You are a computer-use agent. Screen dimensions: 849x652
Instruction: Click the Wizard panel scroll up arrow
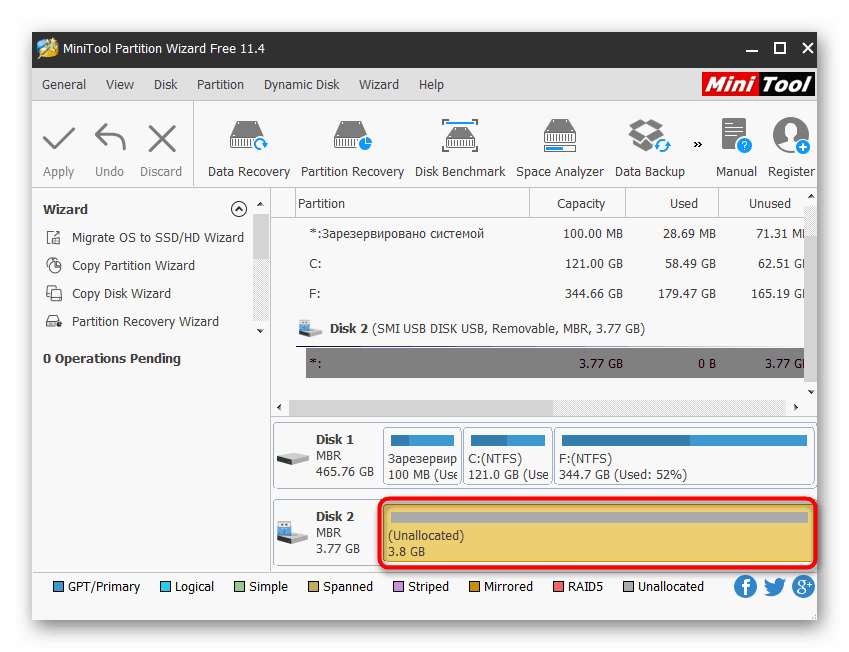[260, 204]
